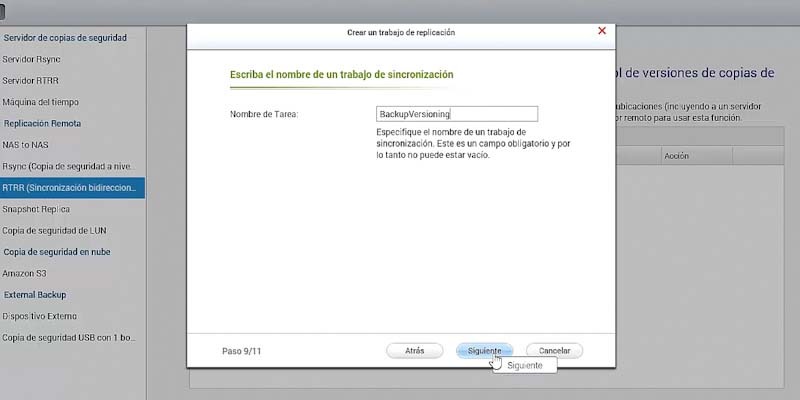This screenshot has width=800, height=400.
Task: Open Dispositivo Externo entry
Action: pos(39,316)
